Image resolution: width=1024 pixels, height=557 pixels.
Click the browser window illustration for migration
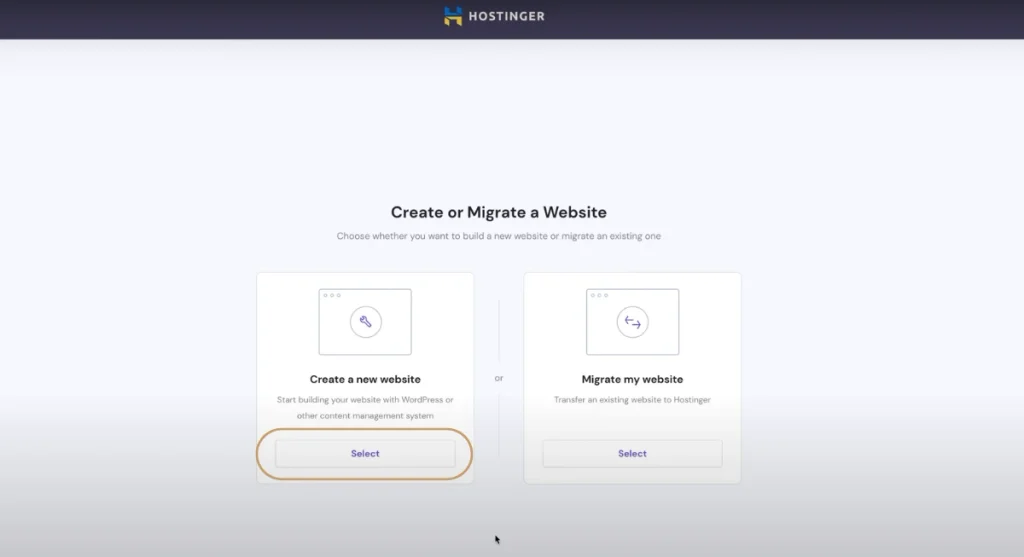pos(632,322)
